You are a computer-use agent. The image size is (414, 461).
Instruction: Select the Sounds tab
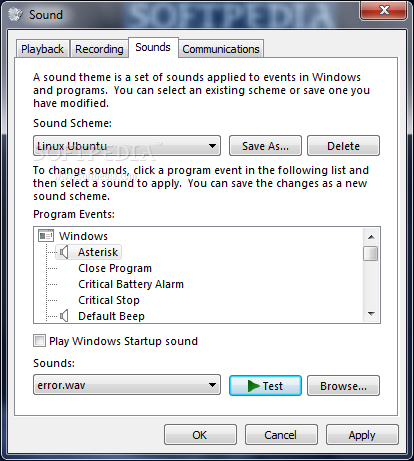153,48
